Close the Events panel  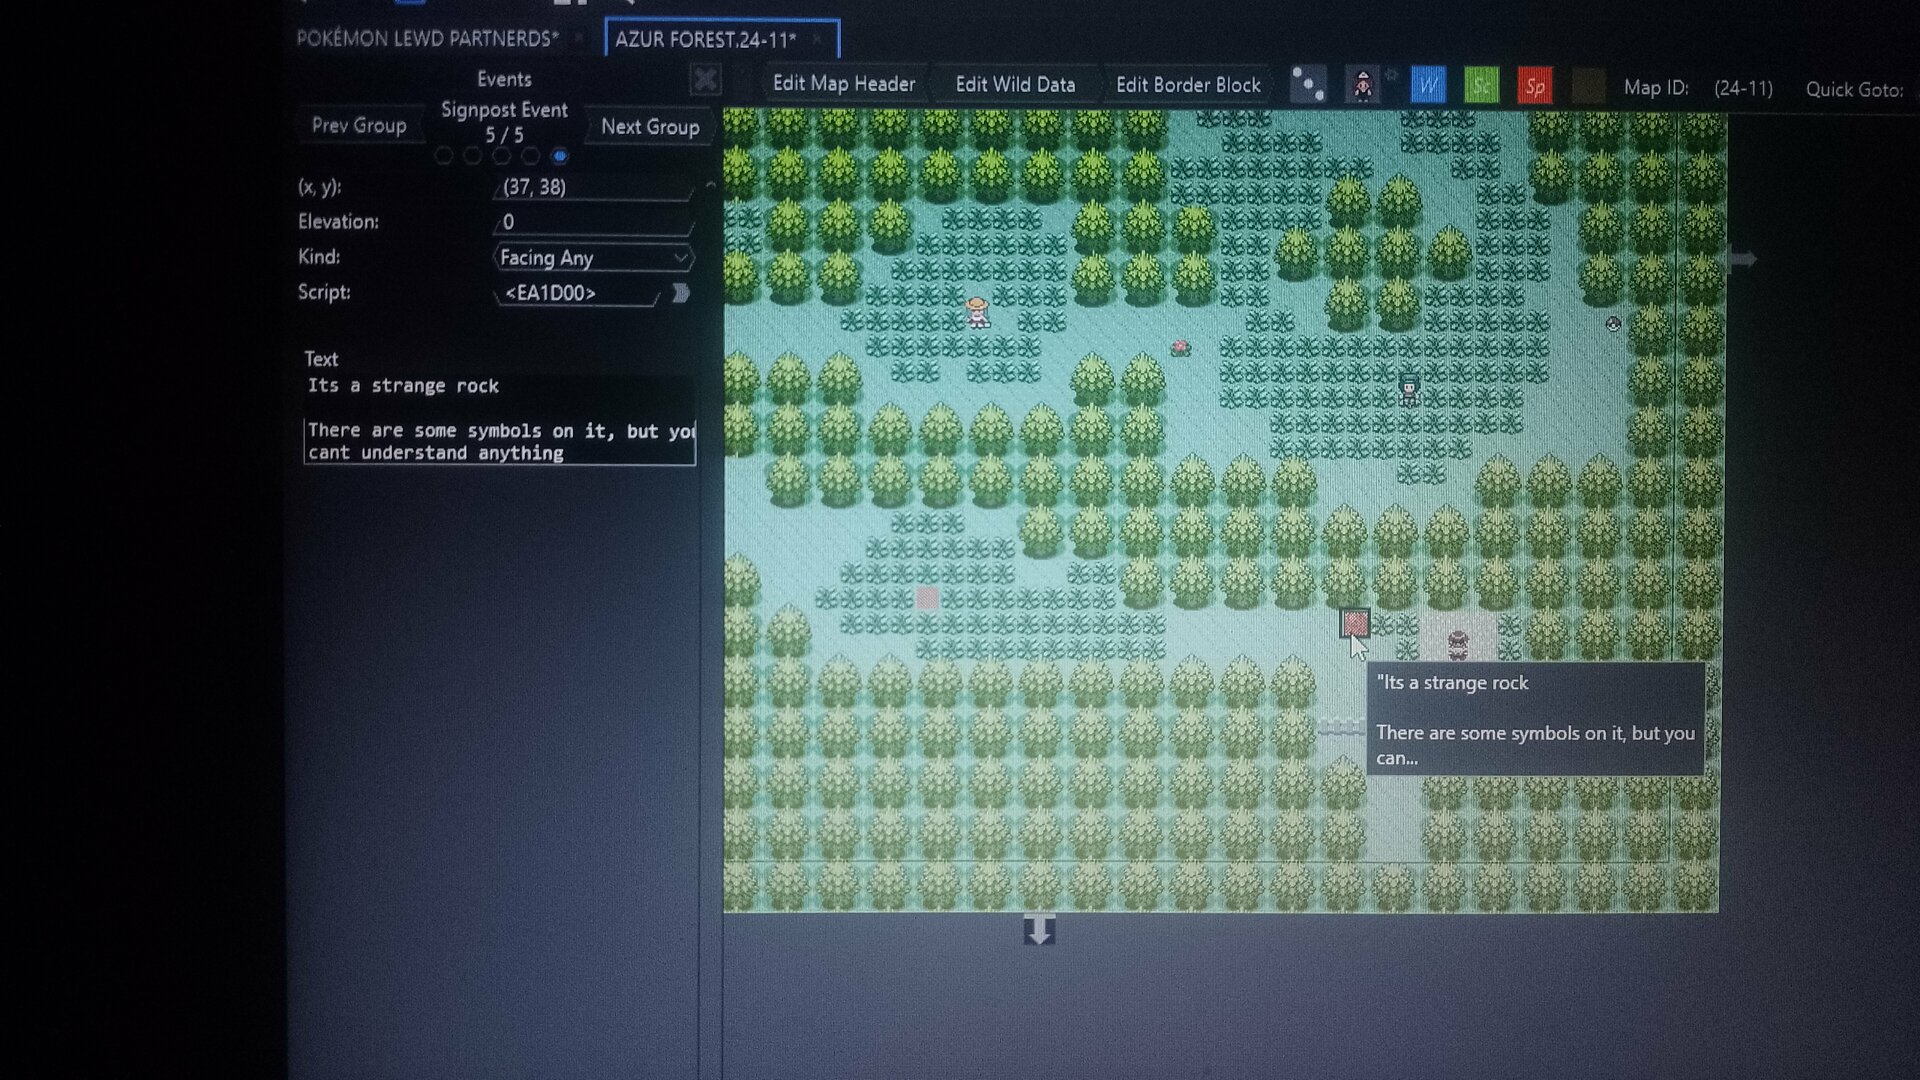coord(705,80)
